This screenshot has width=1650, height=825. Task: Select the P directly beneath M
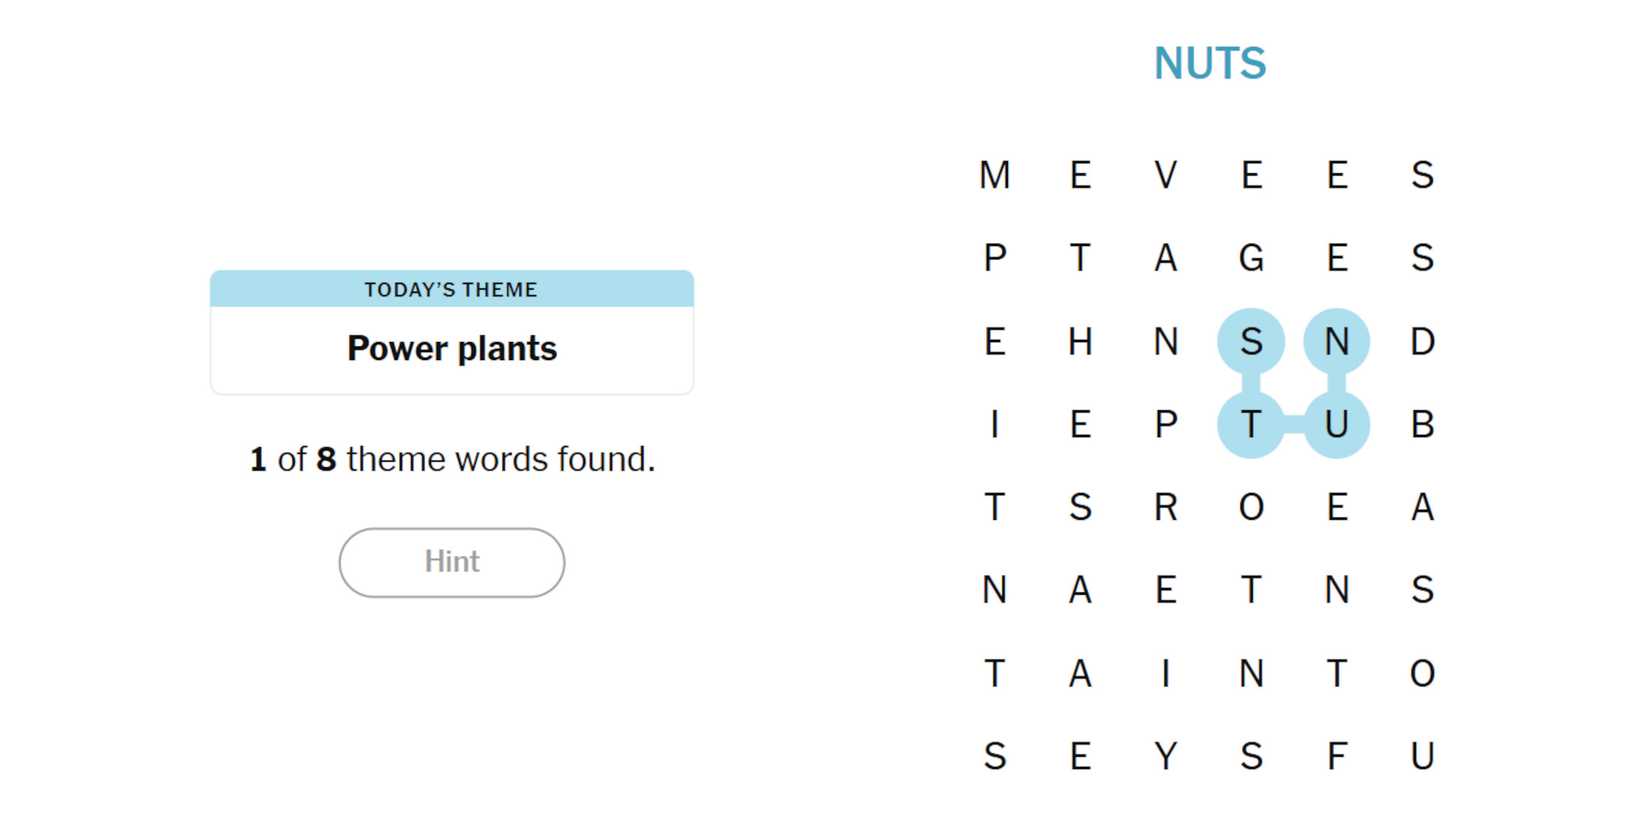(994, 258)
